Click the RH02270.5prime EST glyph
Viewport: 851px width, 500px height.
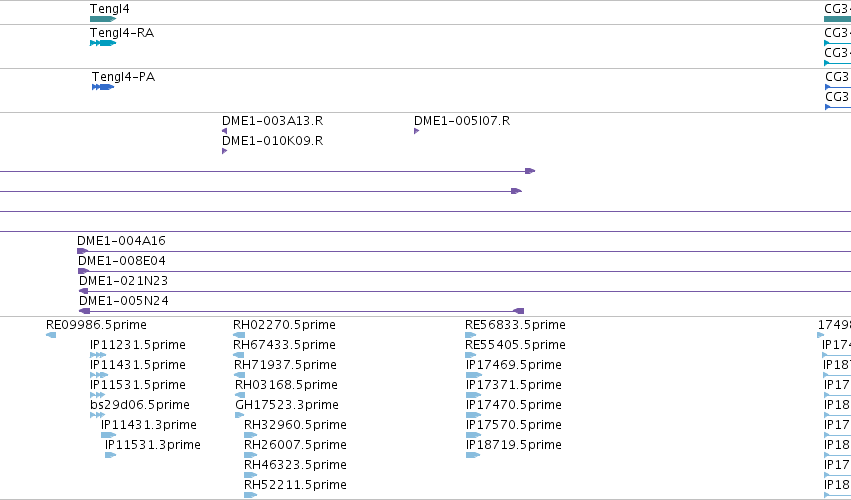239,335
